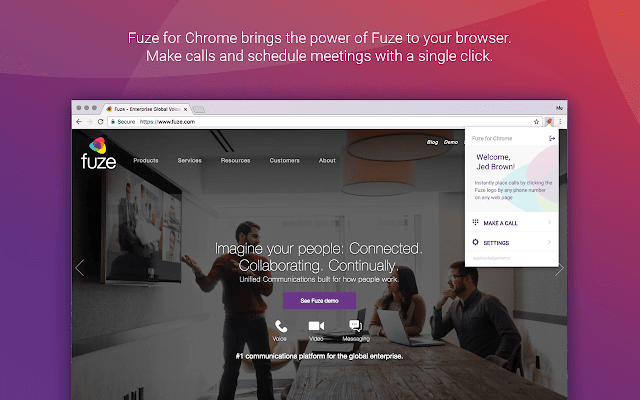
Task: Open the Acknowledgements link in popup
Action: (491, 258)
